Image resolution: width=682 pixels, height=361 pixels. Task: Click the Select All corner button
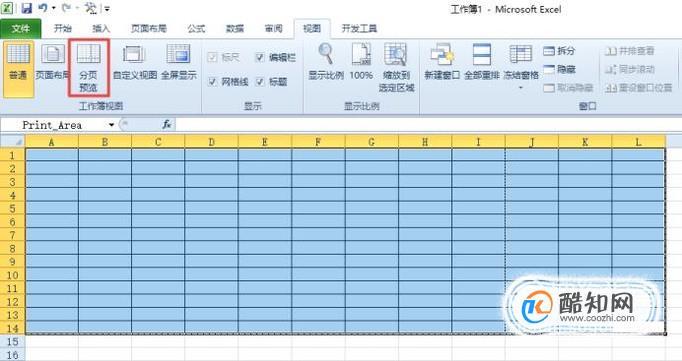coord(13,142)
